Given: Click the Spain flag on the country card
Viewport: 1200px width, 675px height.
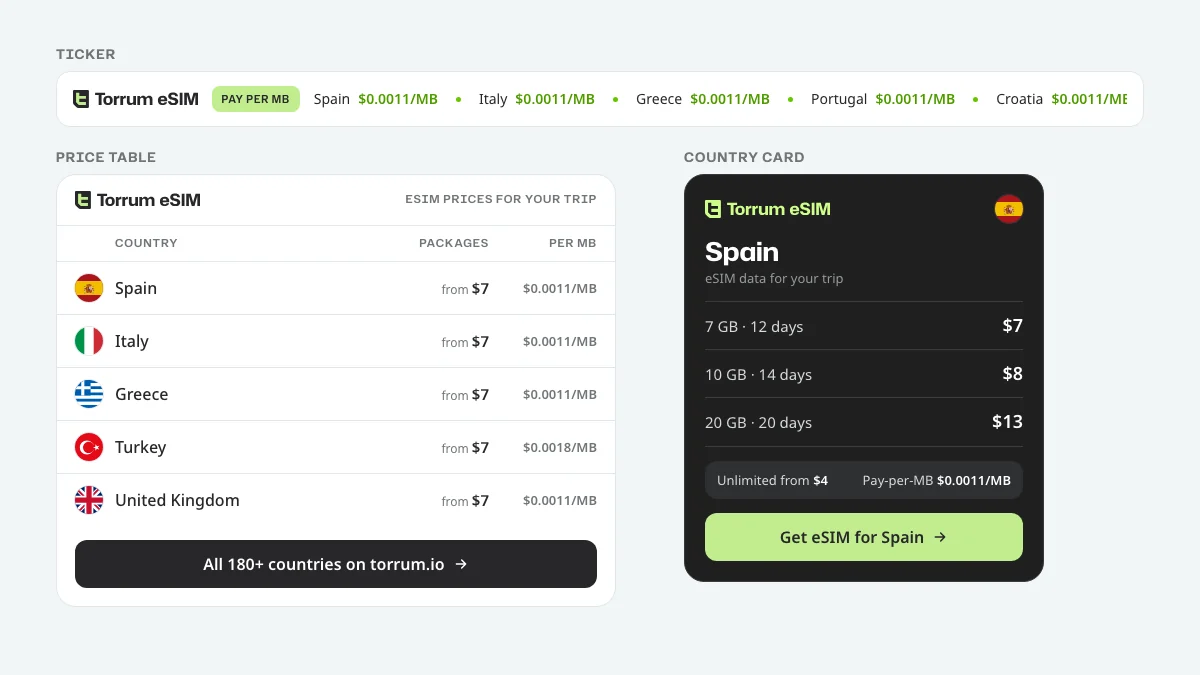Looking at the screenshot, I should pos(1009,209).
